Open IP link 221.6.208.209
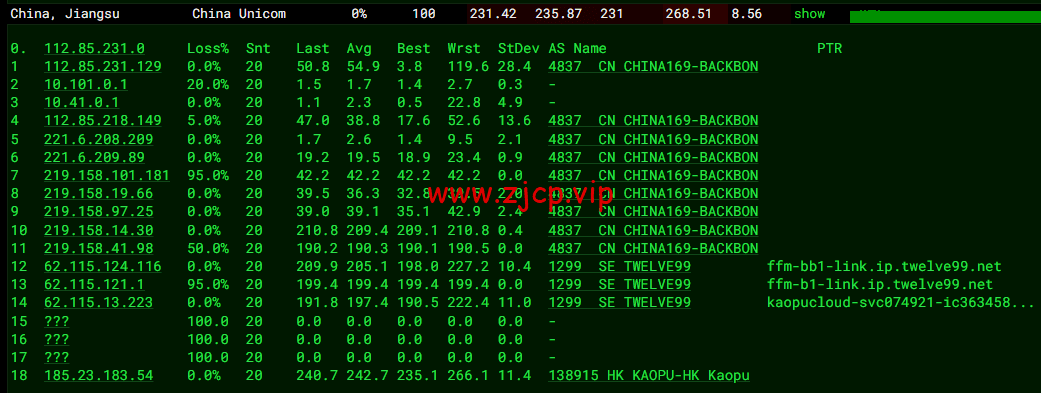The image size is (1041, 393). coord(98,139)
